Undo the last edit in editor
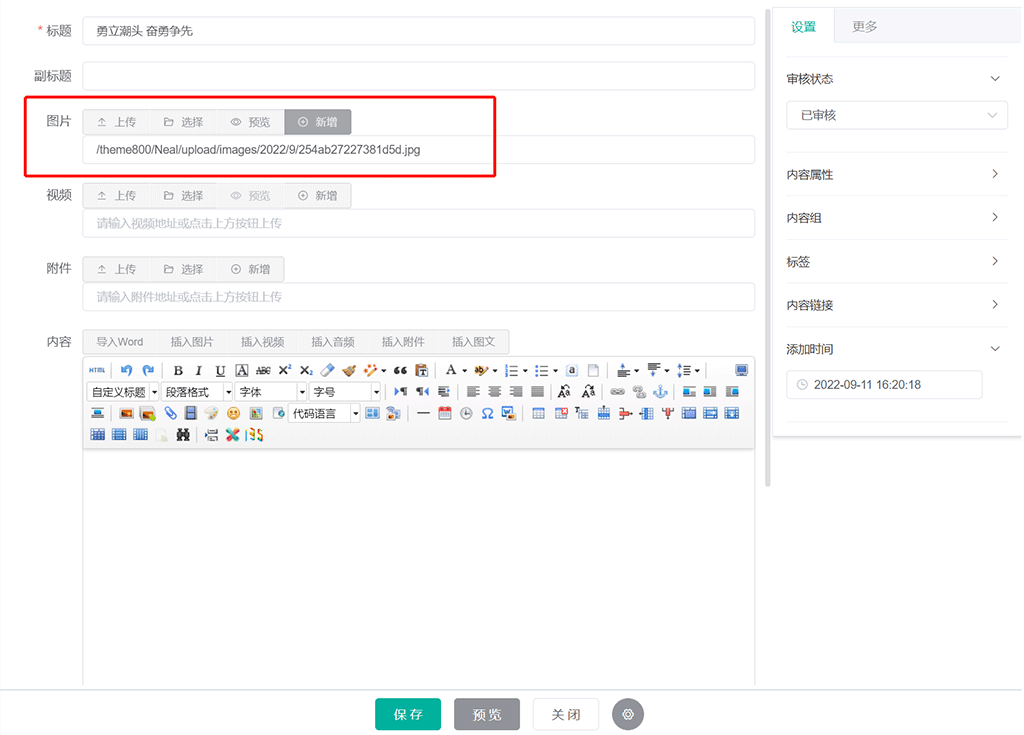1024x735 pixels. coord(126,370)
